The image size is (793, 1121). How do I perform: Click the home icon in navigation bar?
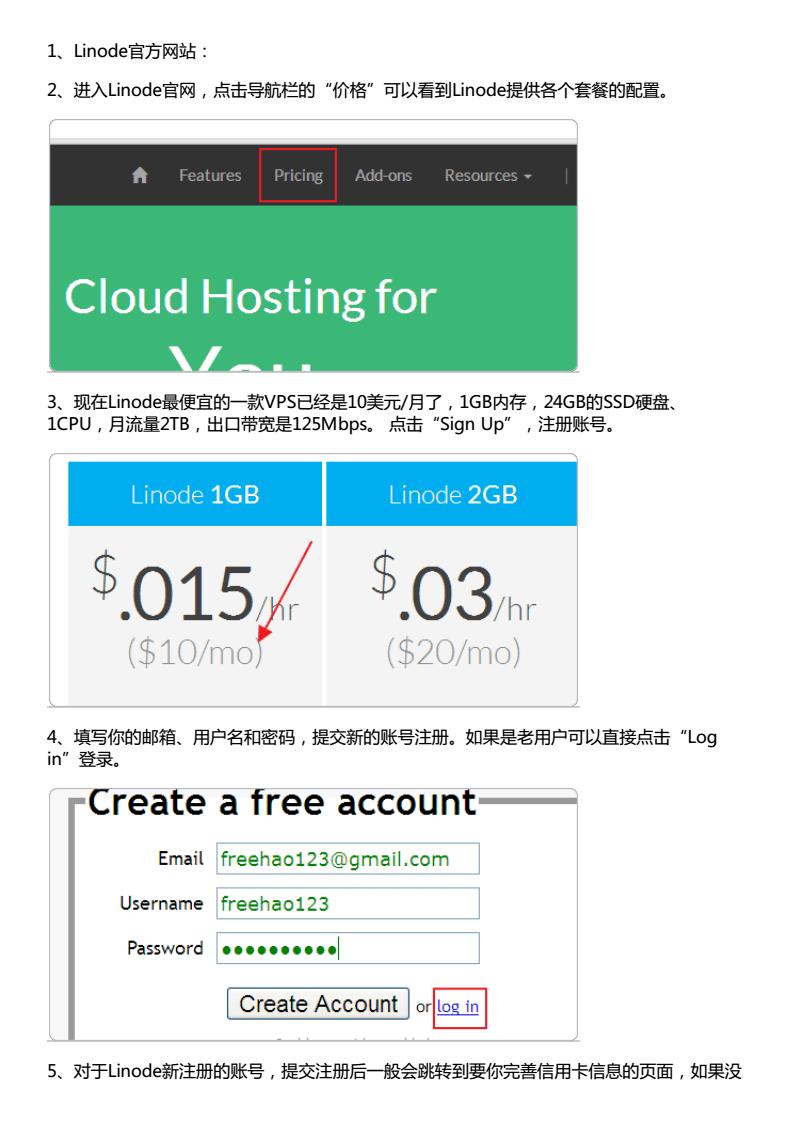(x=140, y=175)
